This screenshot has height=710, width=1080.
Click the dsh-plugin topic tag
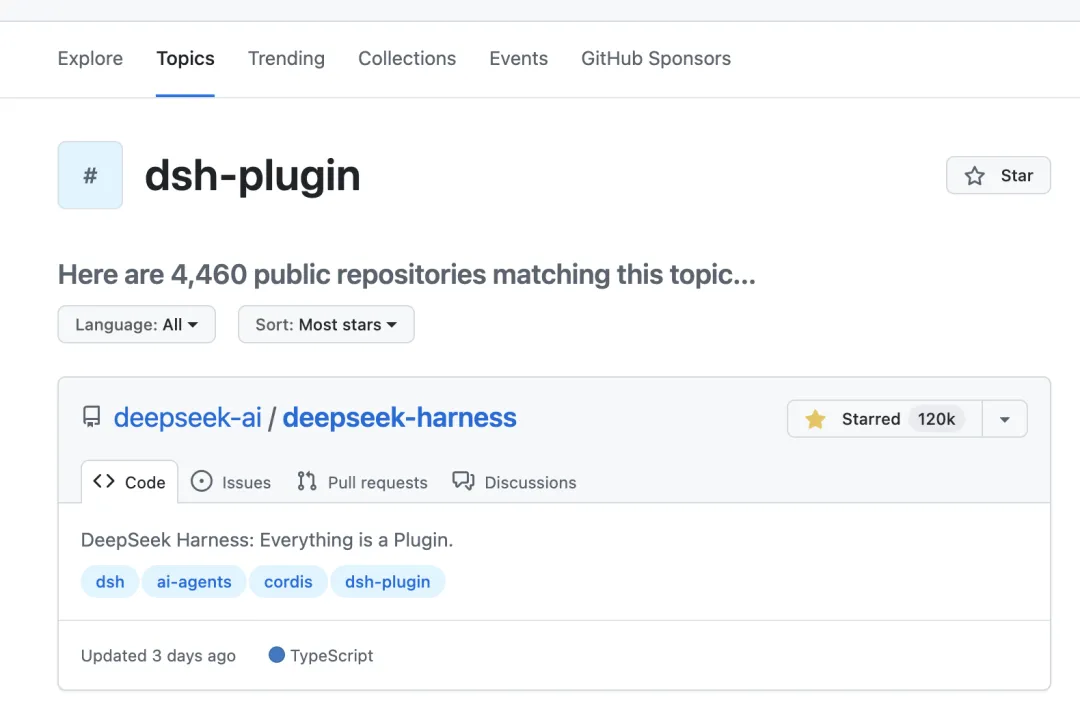click(388, 582)
